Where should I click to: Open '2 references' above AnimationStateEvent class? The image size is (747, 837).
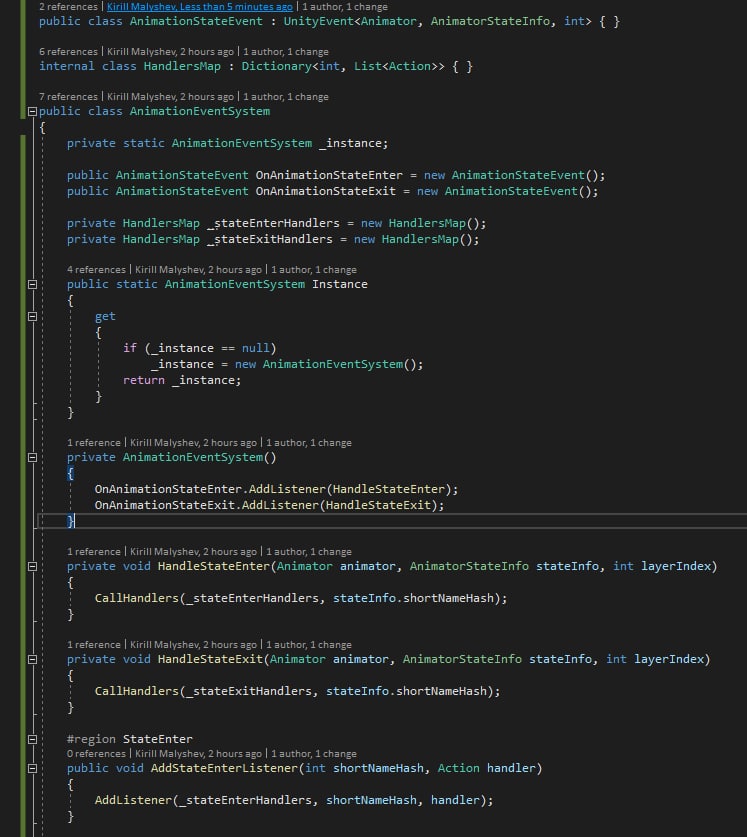point(68,7)
